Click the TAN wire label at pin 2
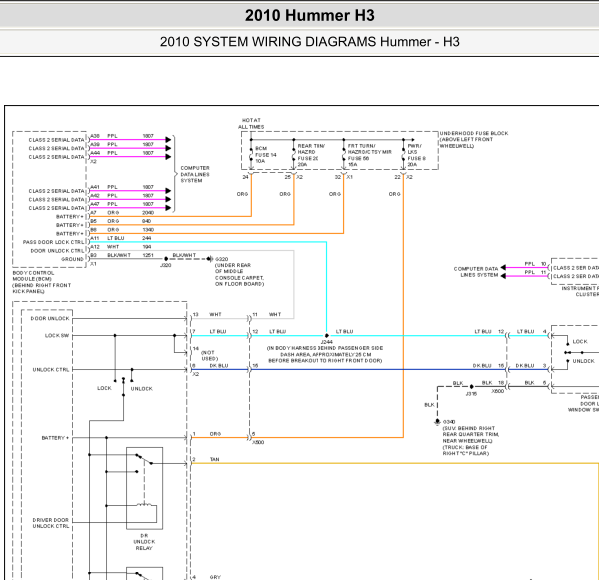Image resolution: width=599 pixels, height=580 pixels. click(214, 459)
